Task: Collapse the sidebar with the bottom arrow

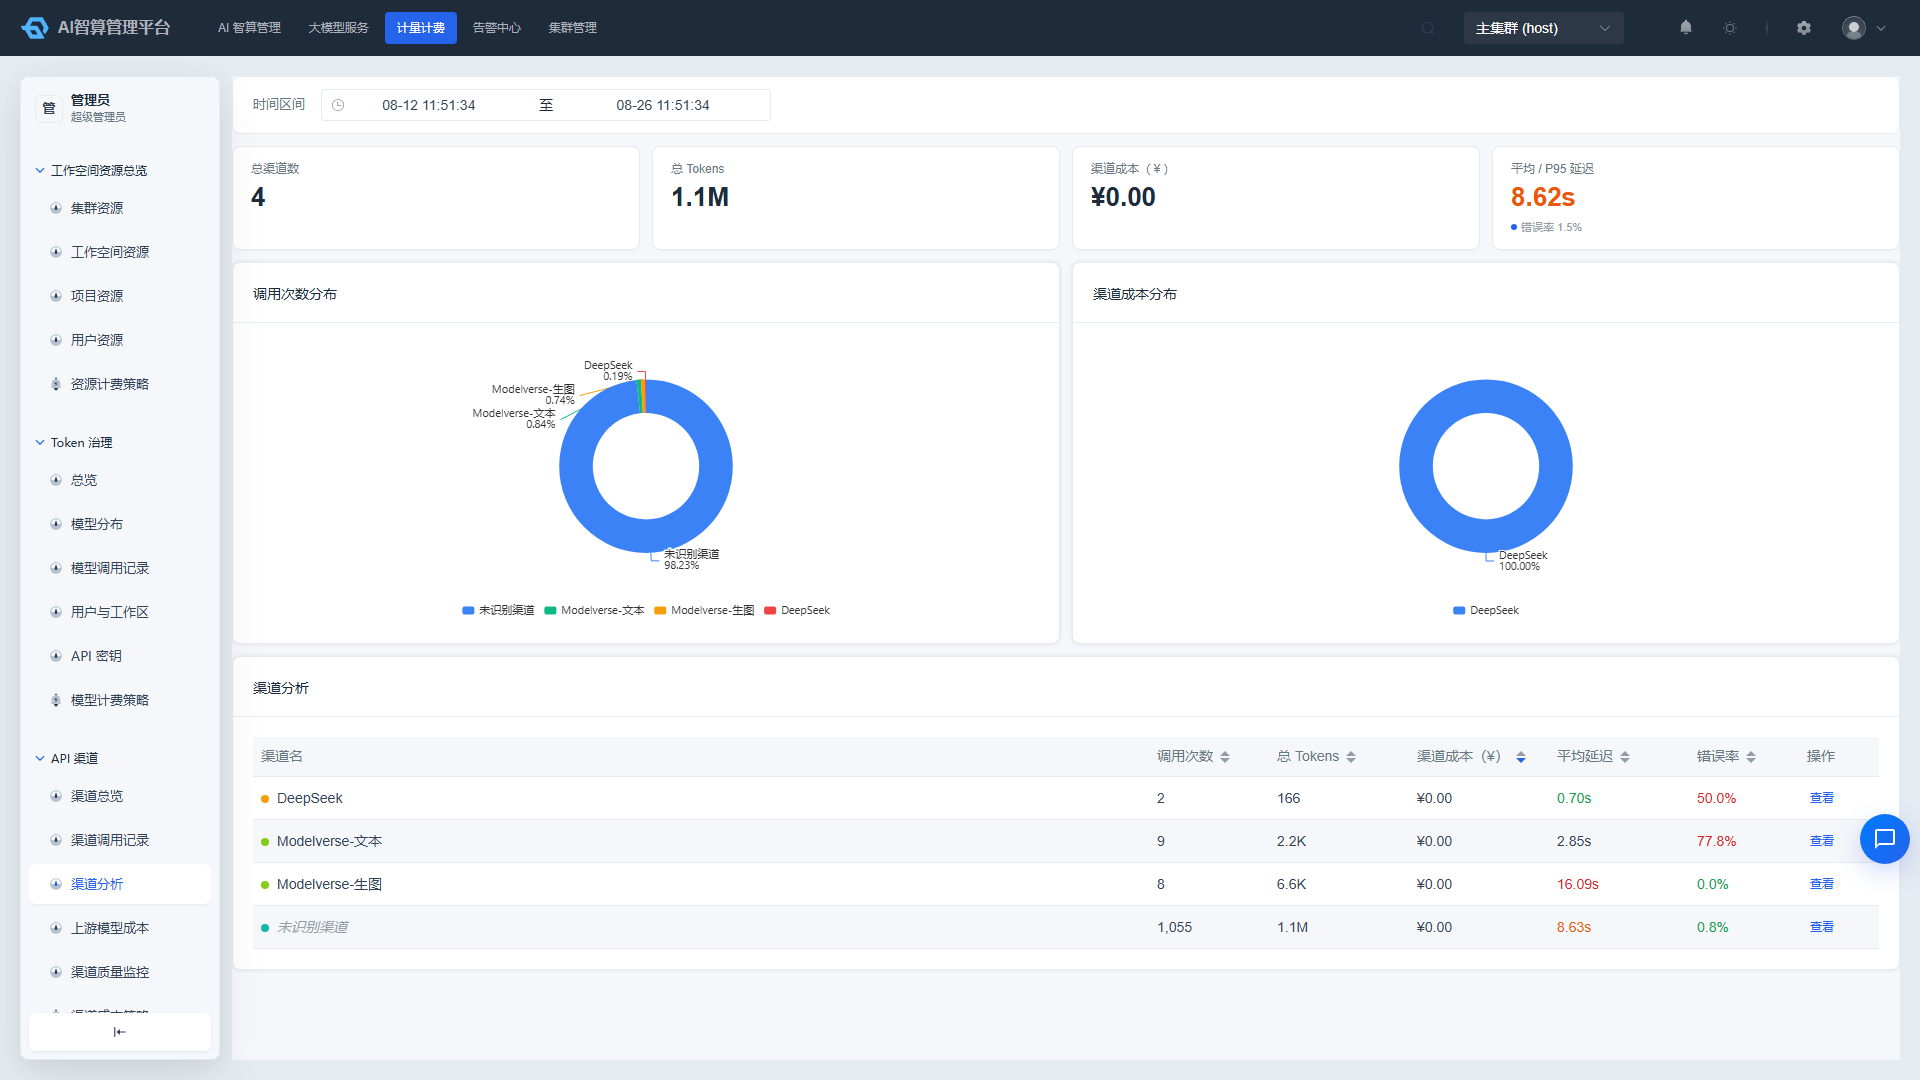Action: point(120,1032)
